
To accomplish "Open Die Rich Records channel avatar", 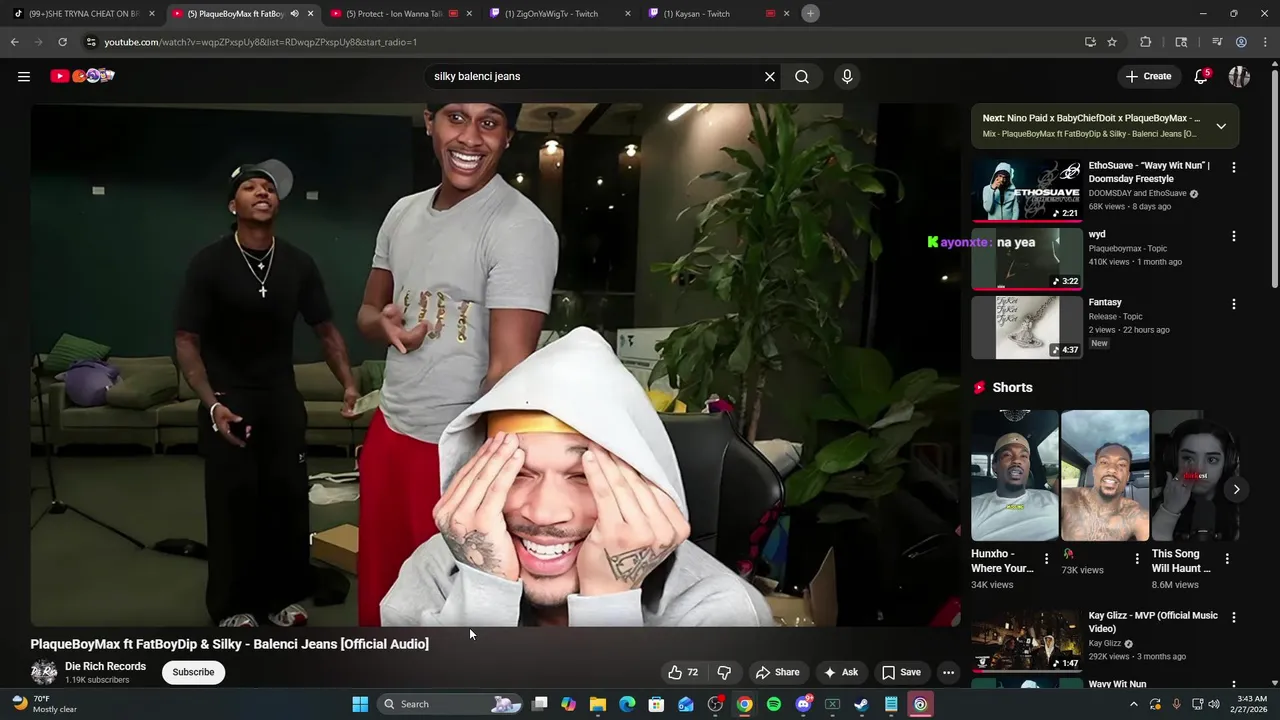I will click(44, 672).
